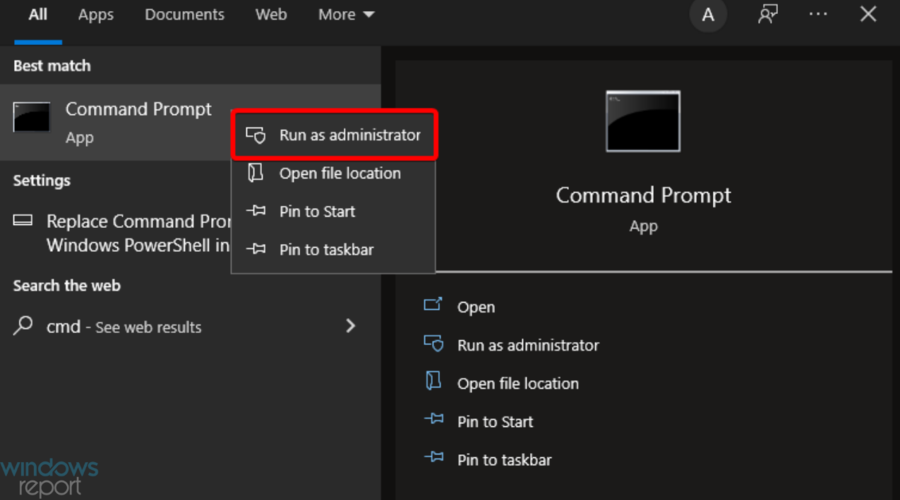Click Run as administrator in preview pane
The width and height of the screenshot is (900, 500).
pos(528,346)
